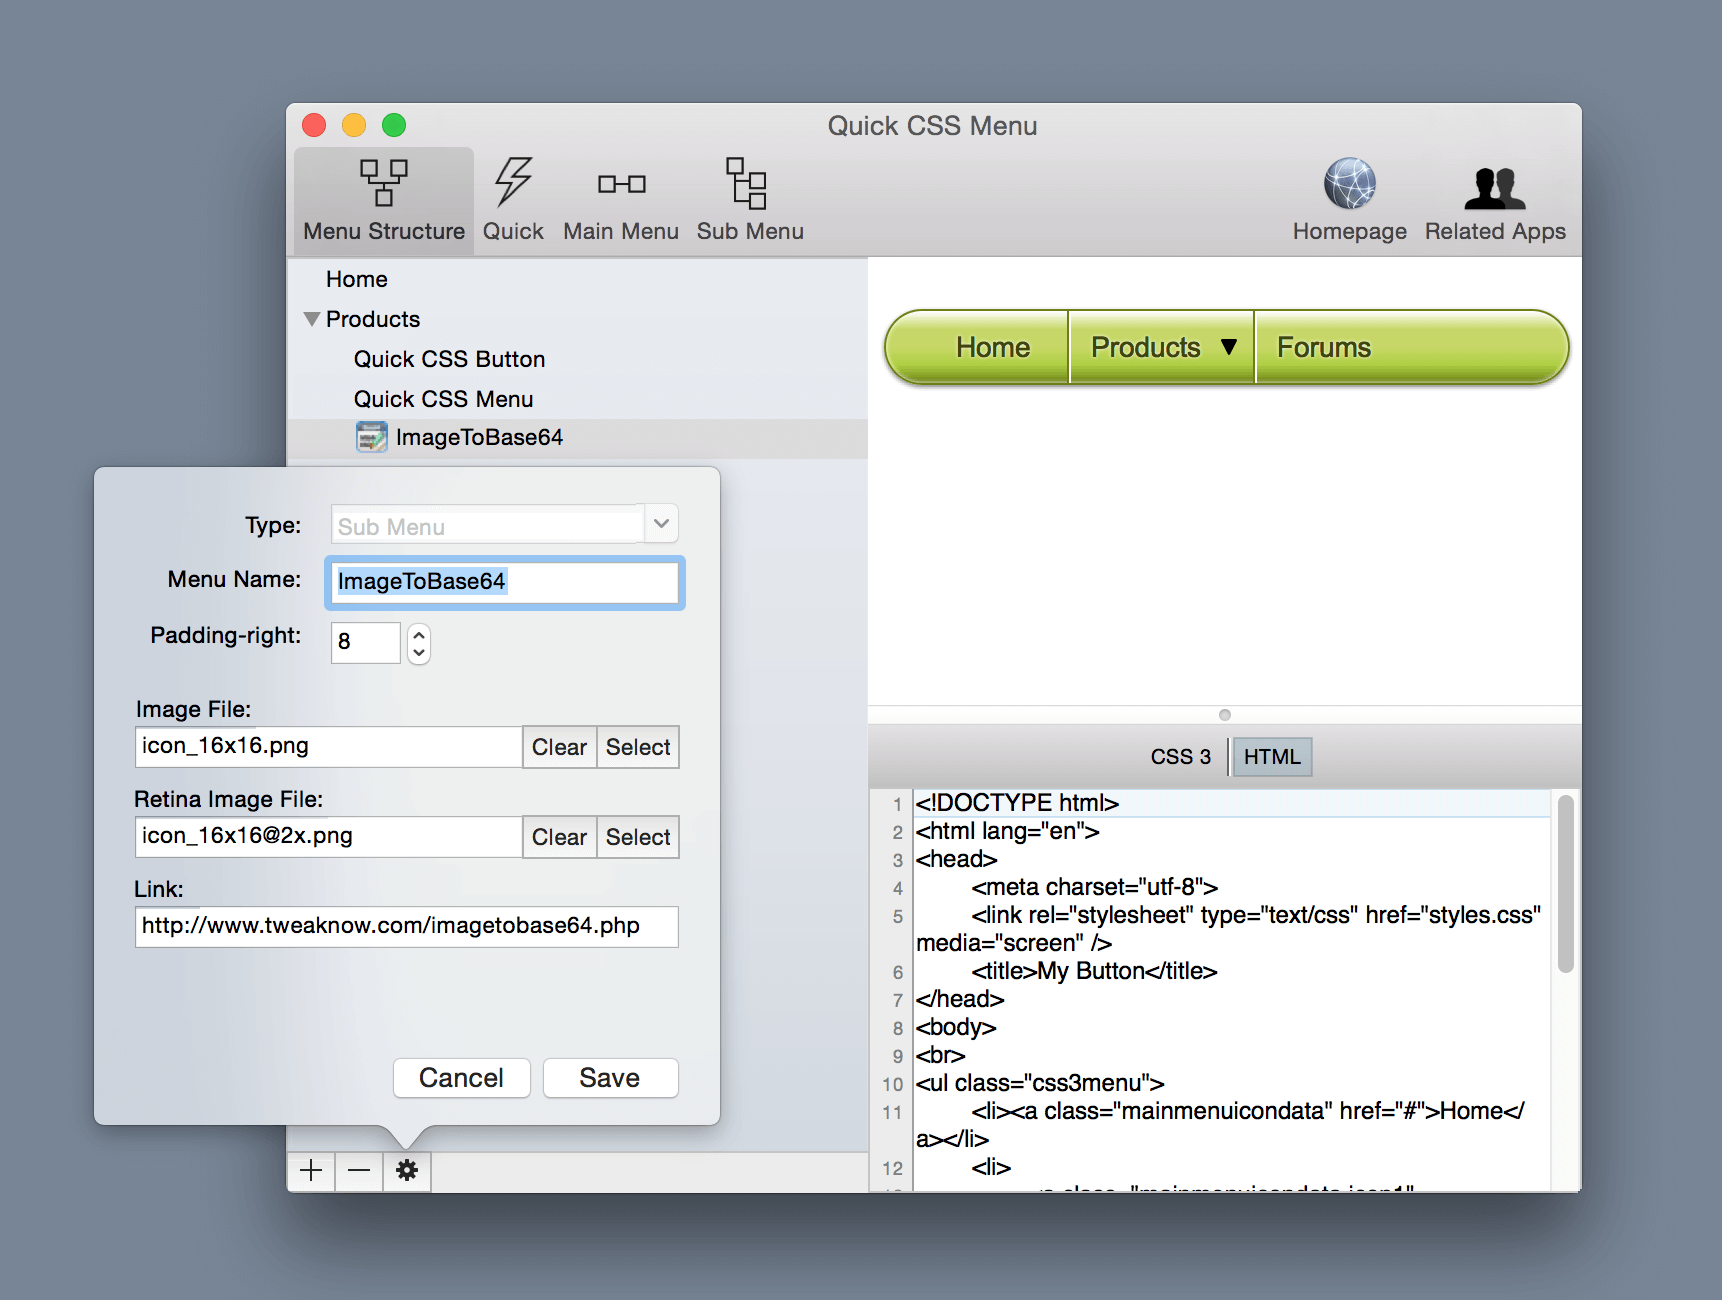Open the Sub Menu settings icon
1722x1300 pixels.
tap(750, 200)
